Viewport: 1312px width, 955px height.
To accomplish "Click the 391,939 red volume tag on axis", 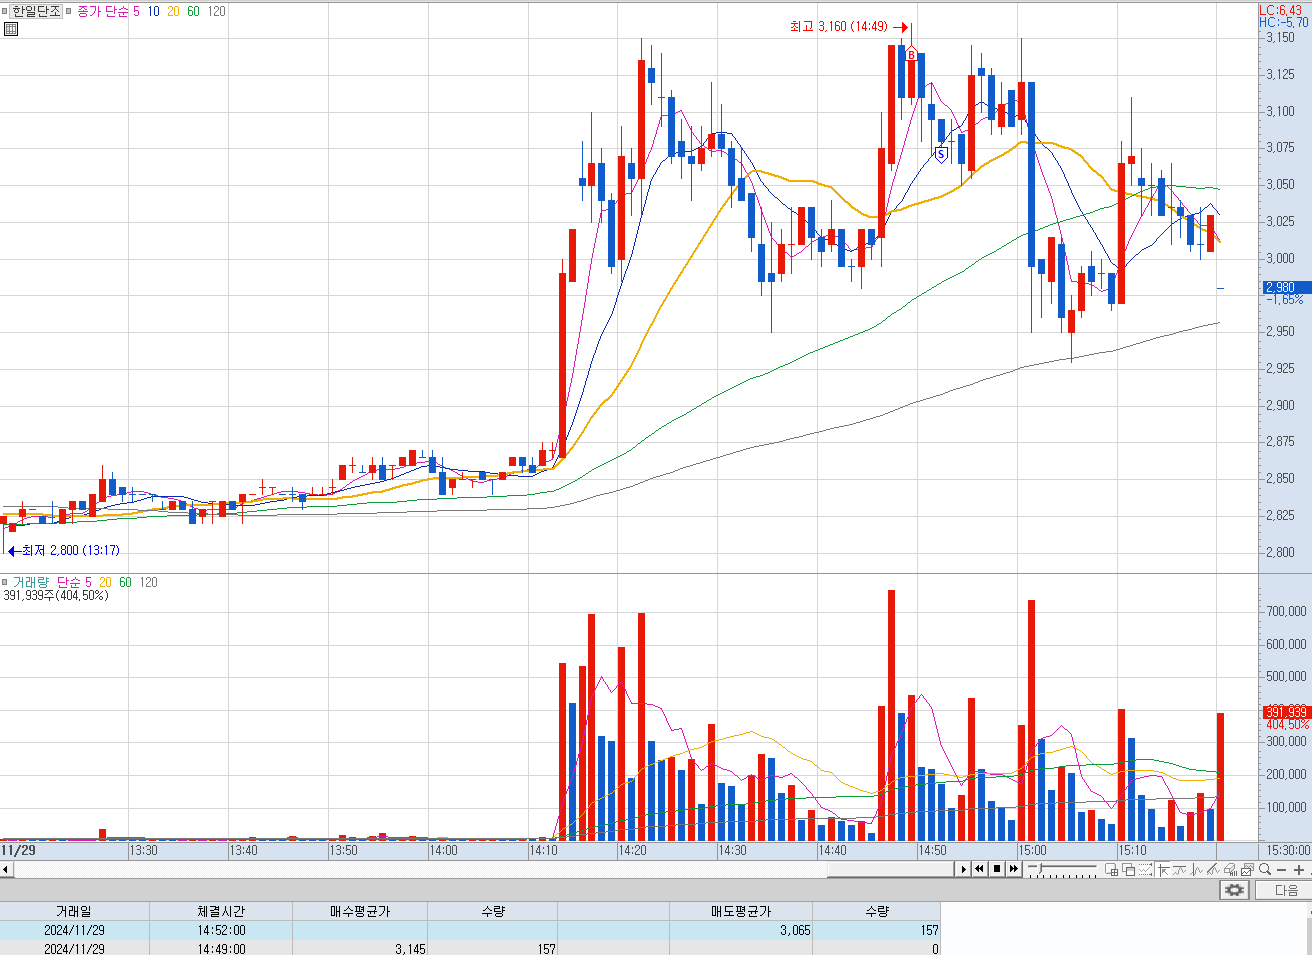I will [x=1286, y=713].
